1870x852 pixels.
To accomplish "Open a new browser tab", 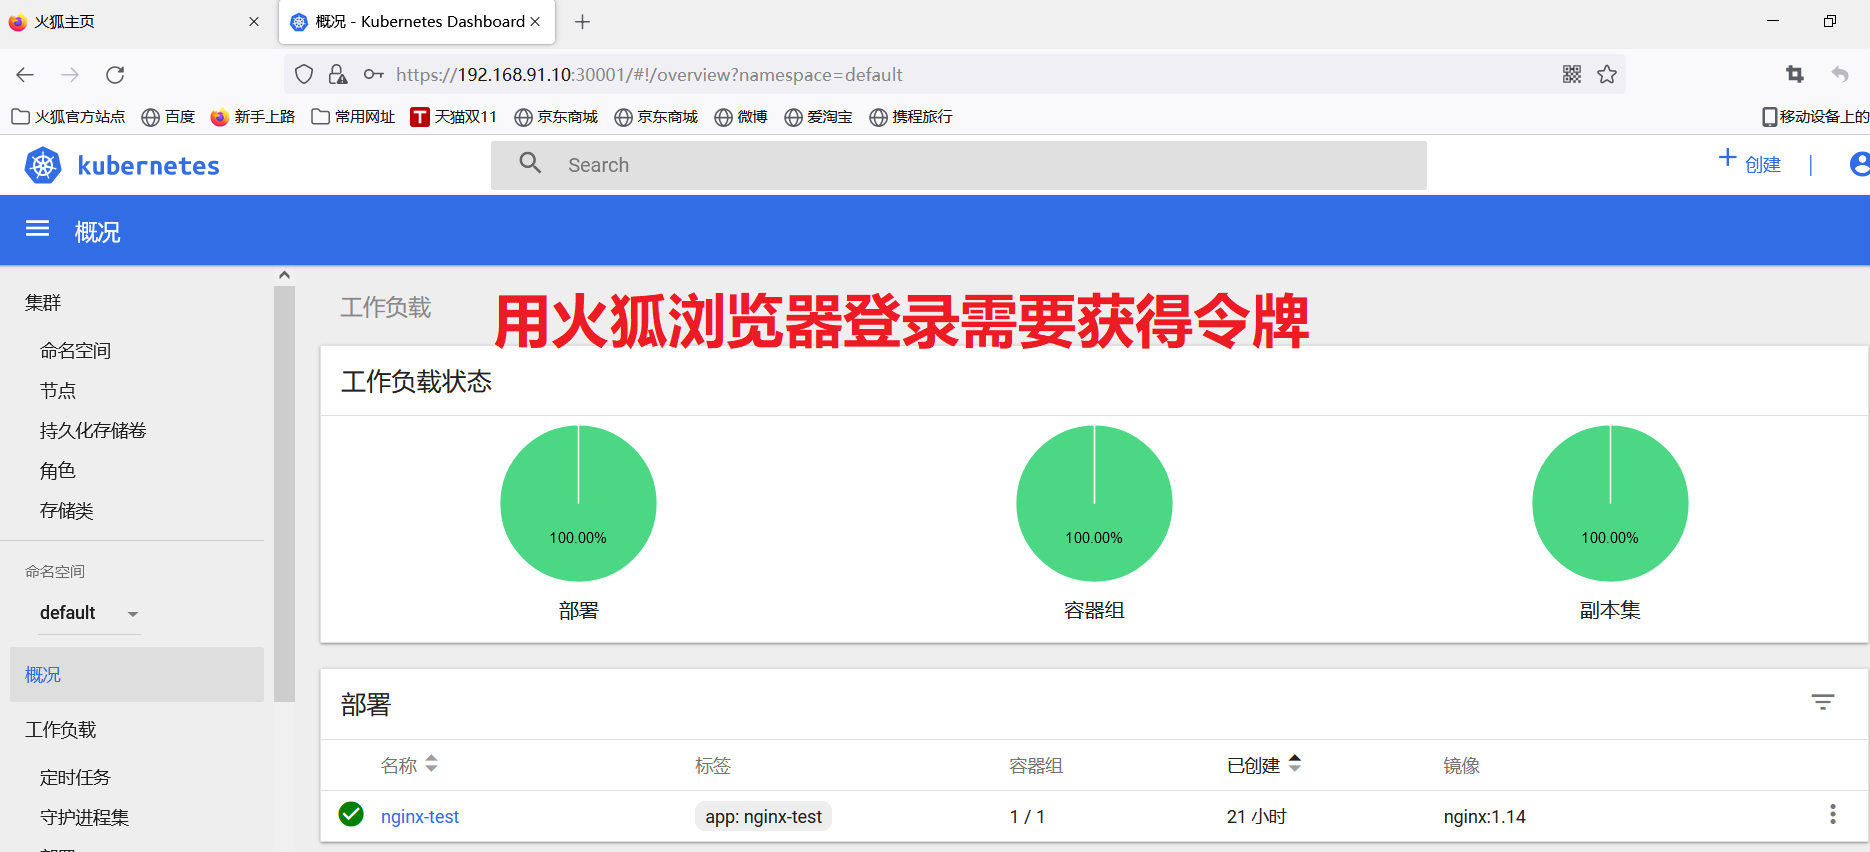I will [582, 22].
